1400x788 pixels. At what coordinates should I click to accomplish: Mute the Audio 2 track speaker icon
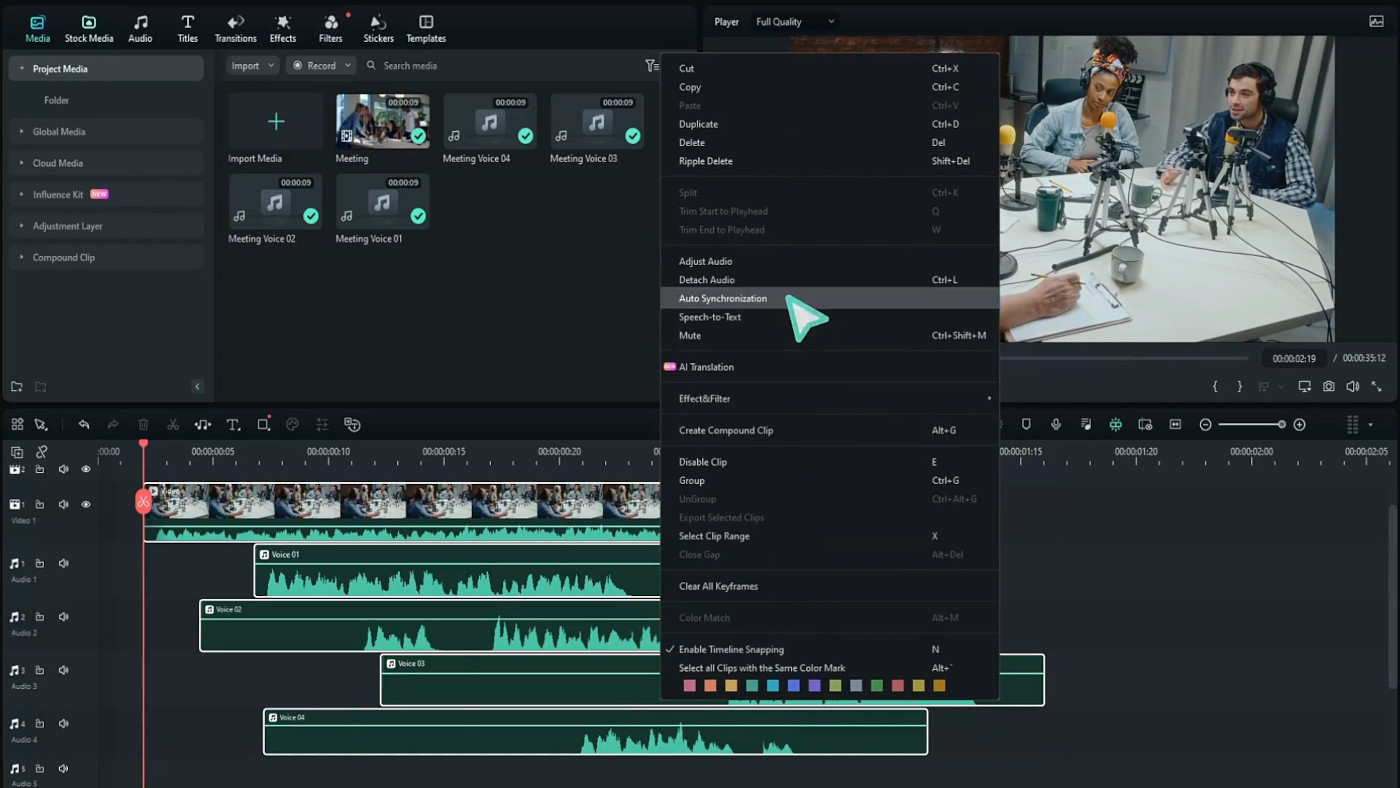[63, 617]
